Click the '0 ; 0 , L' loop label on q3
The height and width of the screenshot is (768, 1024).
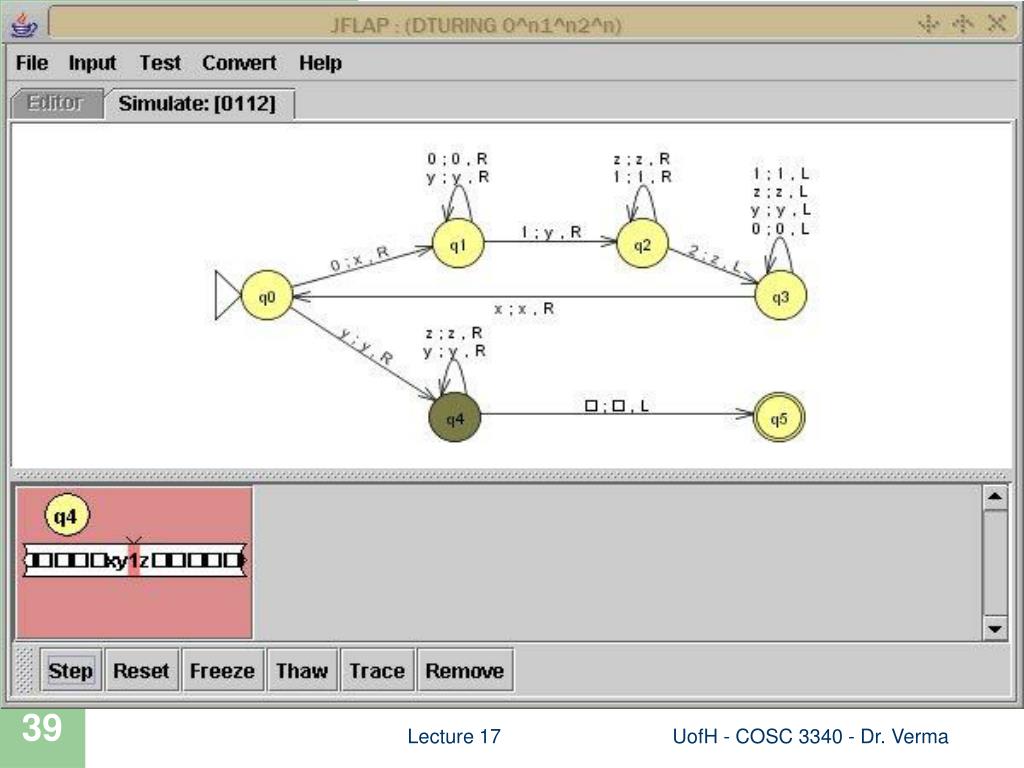click(780, 229)
